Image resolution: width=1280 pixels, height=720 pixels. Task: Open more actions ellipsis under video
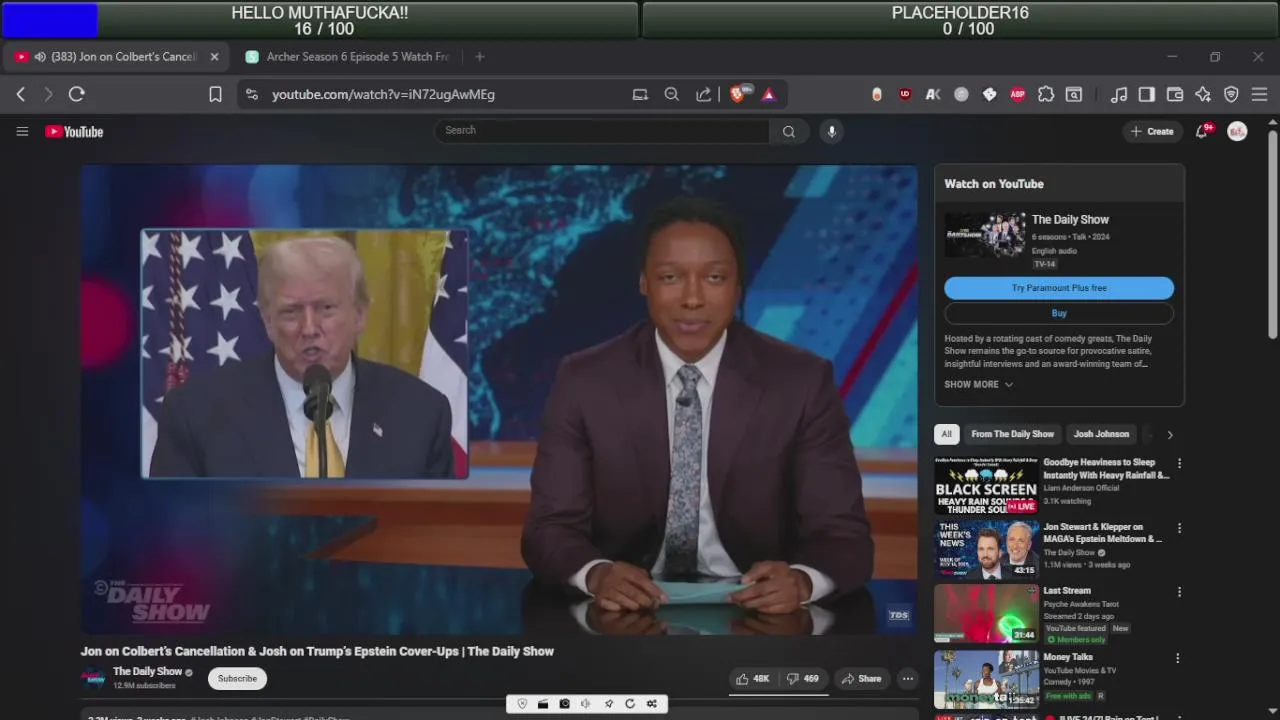[907, 679]
